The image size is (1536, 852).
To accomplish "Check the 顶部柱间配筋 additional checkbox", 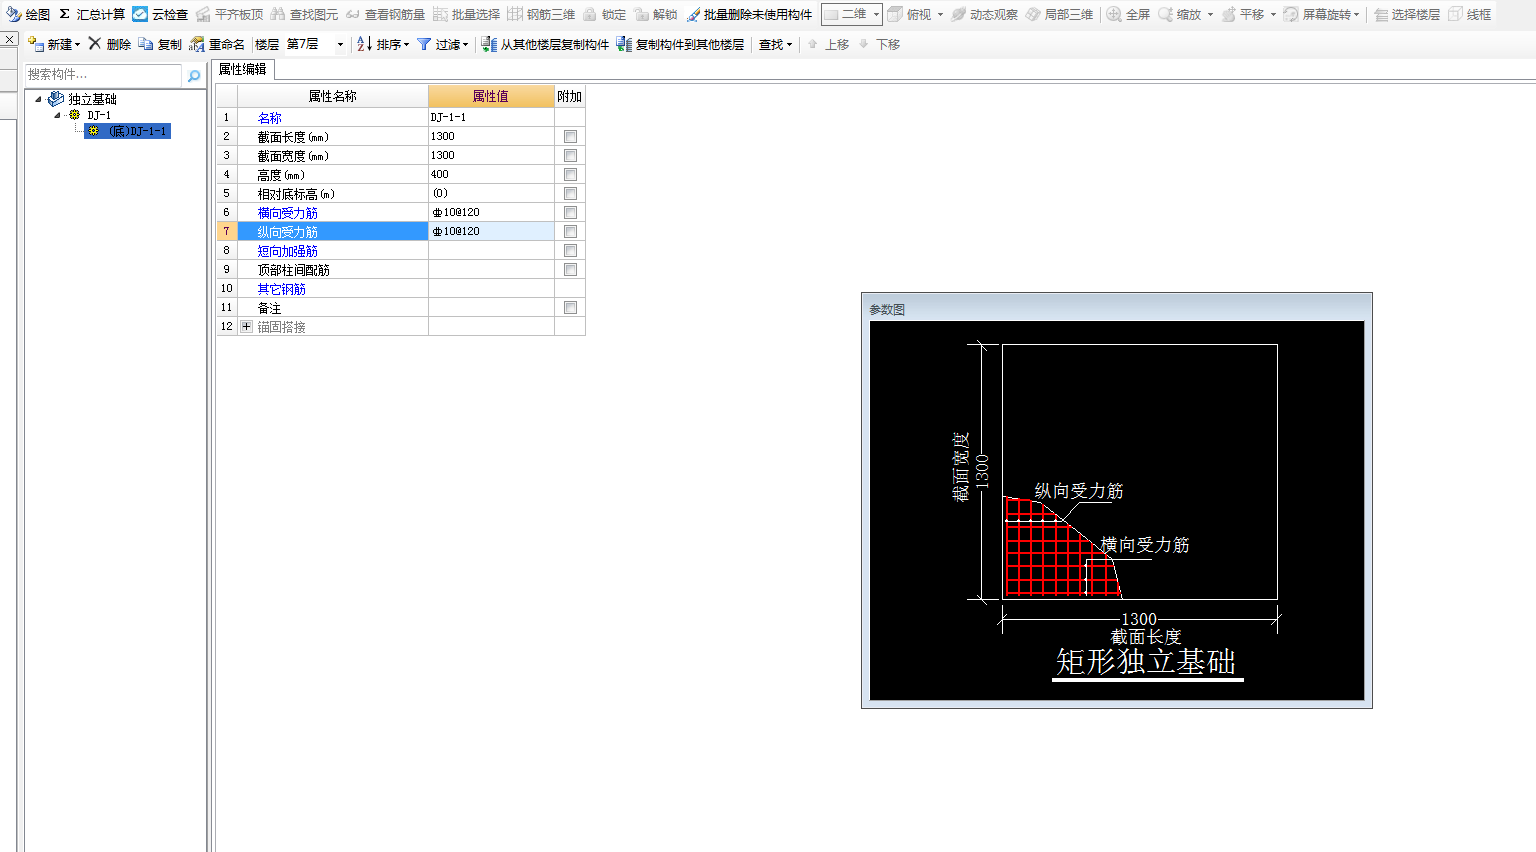I will click(570, 269).
